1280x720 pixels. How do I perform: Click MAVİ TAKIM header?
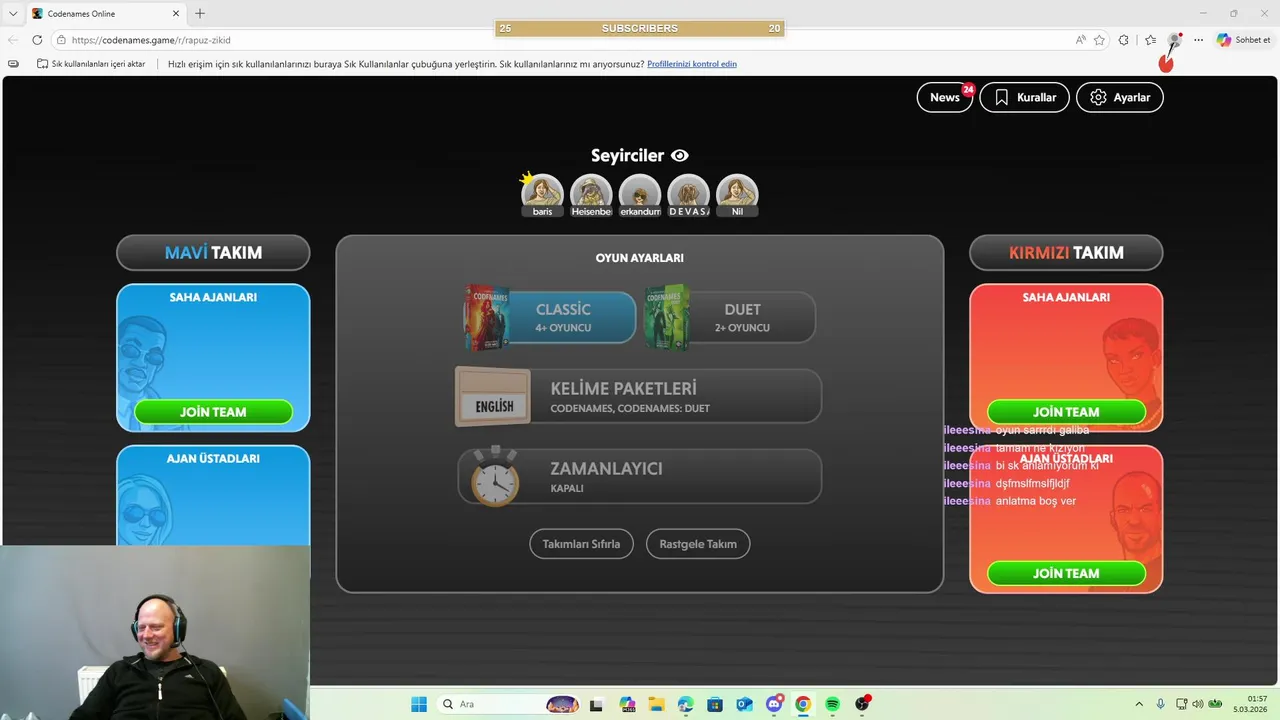coord(213,253)
